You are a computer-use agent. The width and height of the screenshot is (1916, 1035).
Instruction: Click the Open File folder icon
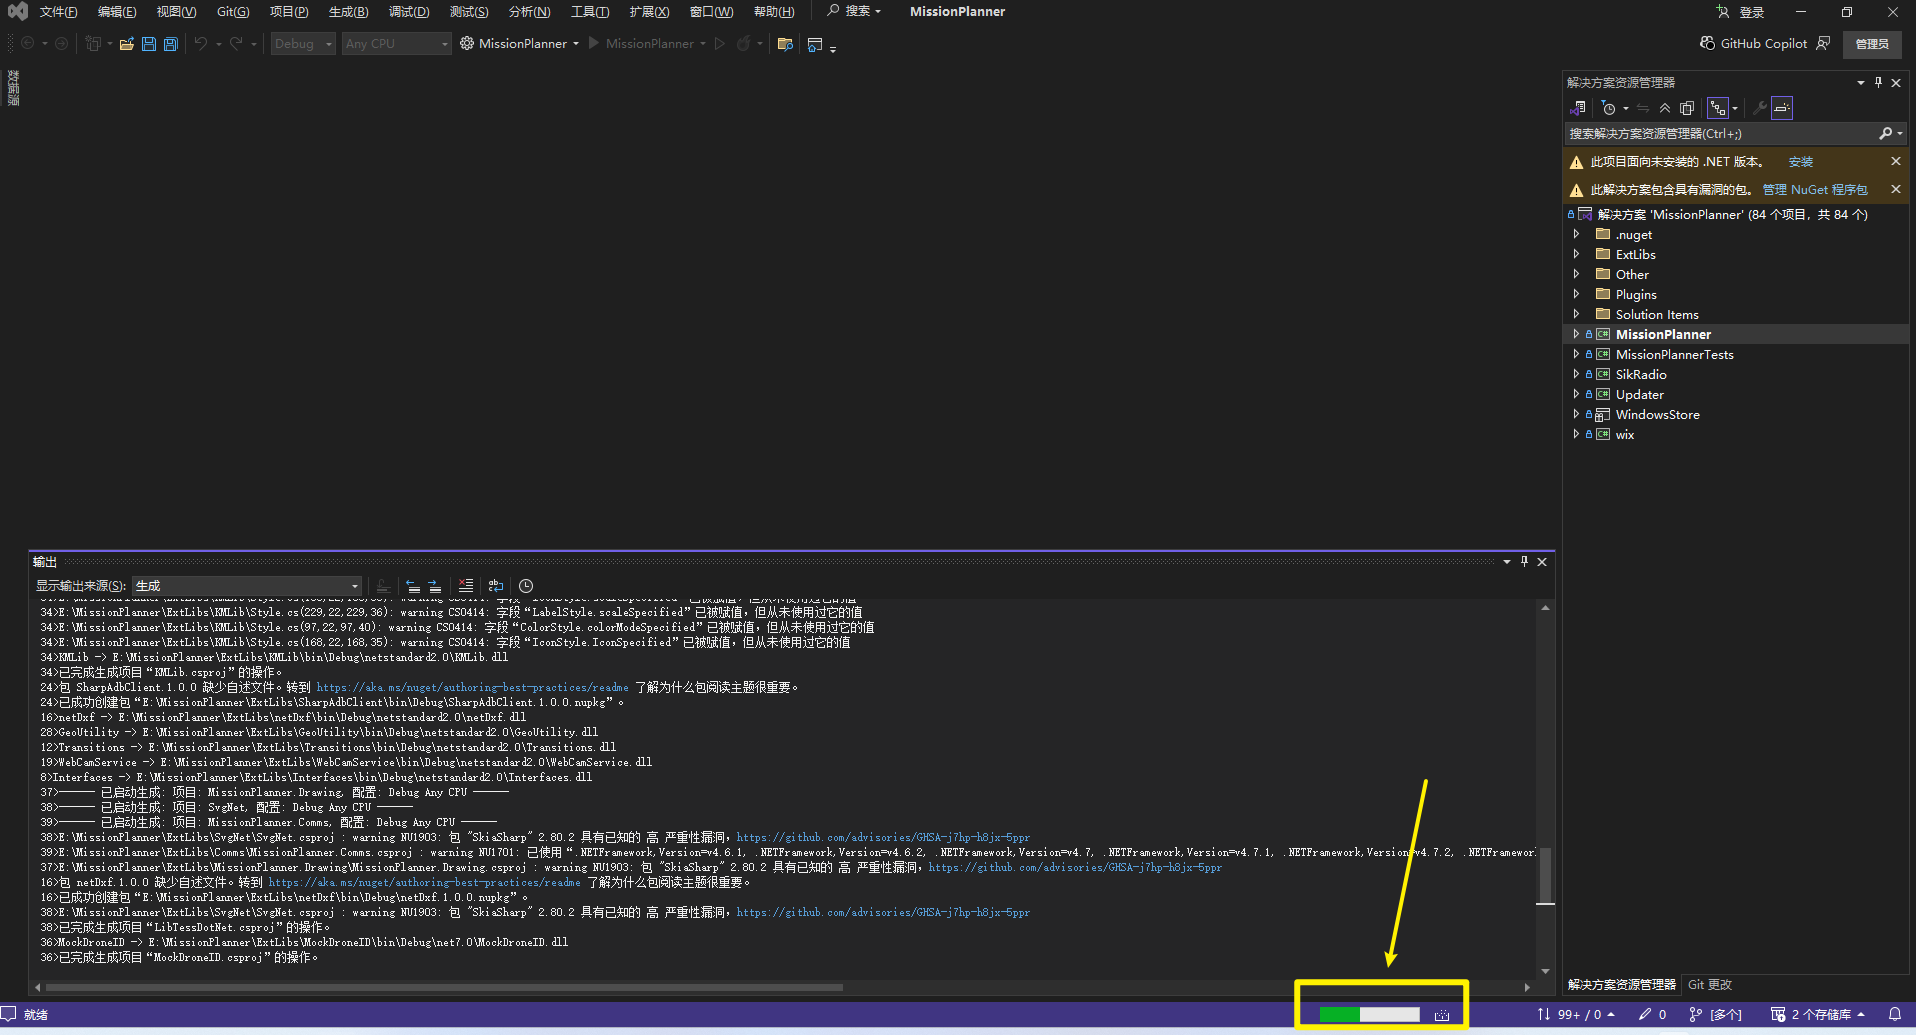[127, 44]
